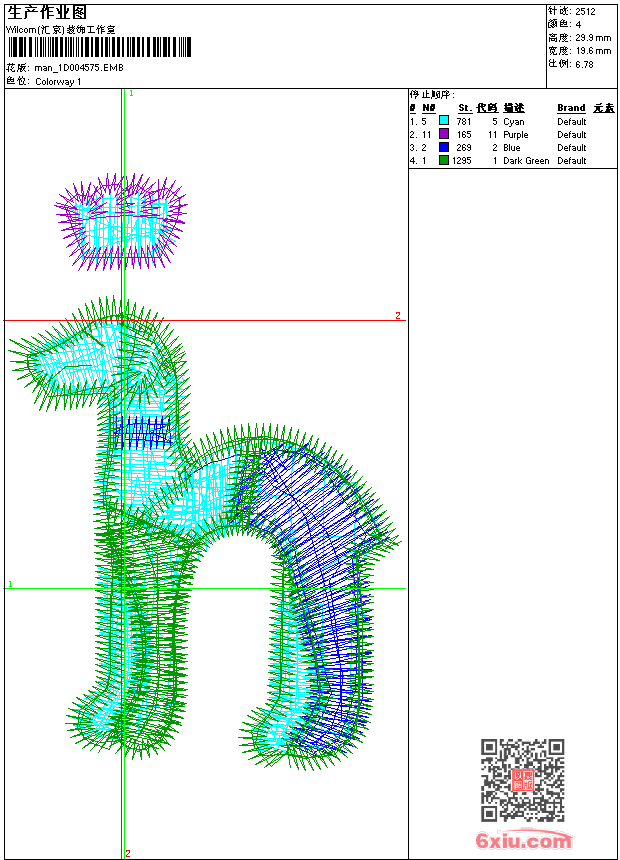Click the QR code image
The width and height of the screenshot is (620, 860).
[x=523, y=780]
